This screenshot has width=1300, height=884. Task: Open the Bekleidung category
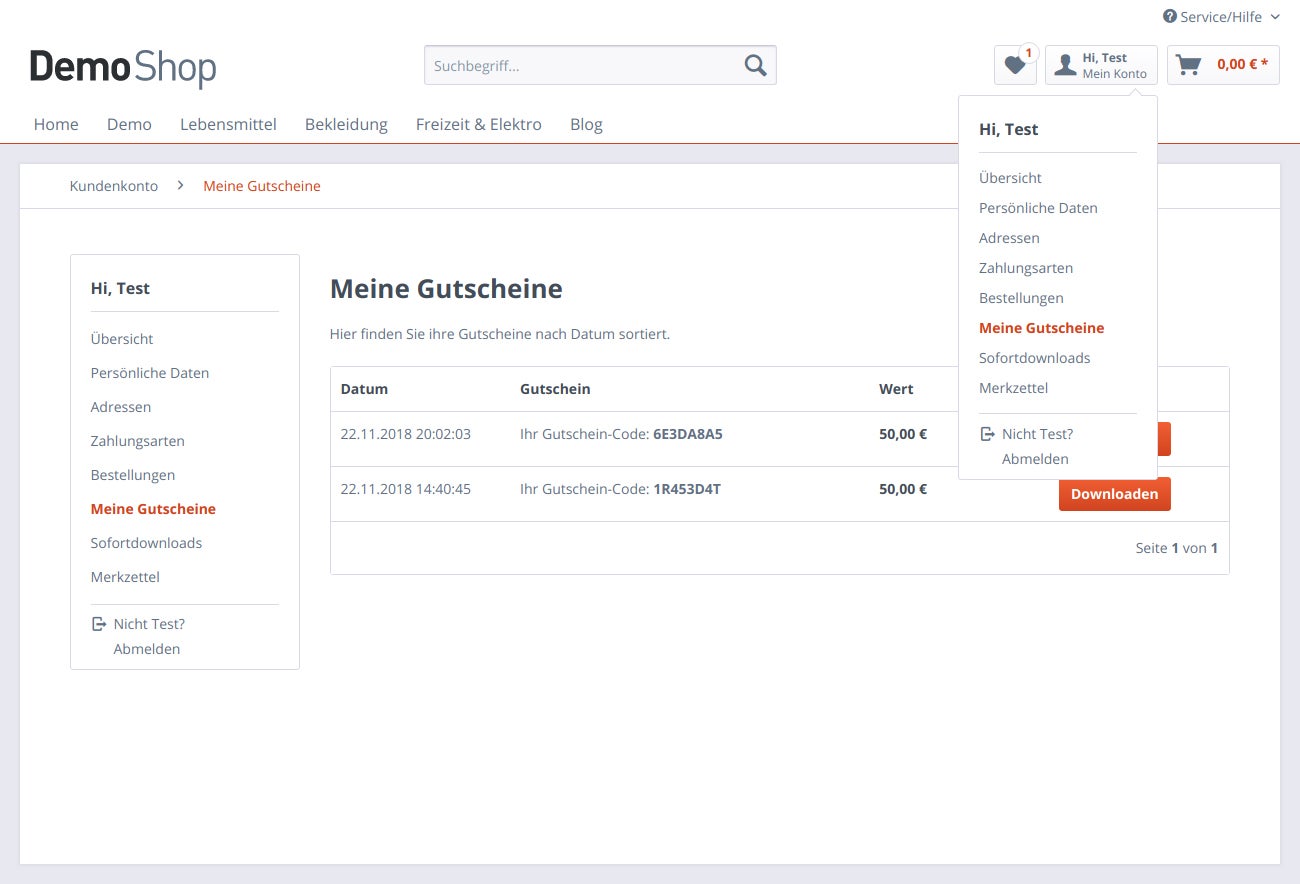(346, 124)
